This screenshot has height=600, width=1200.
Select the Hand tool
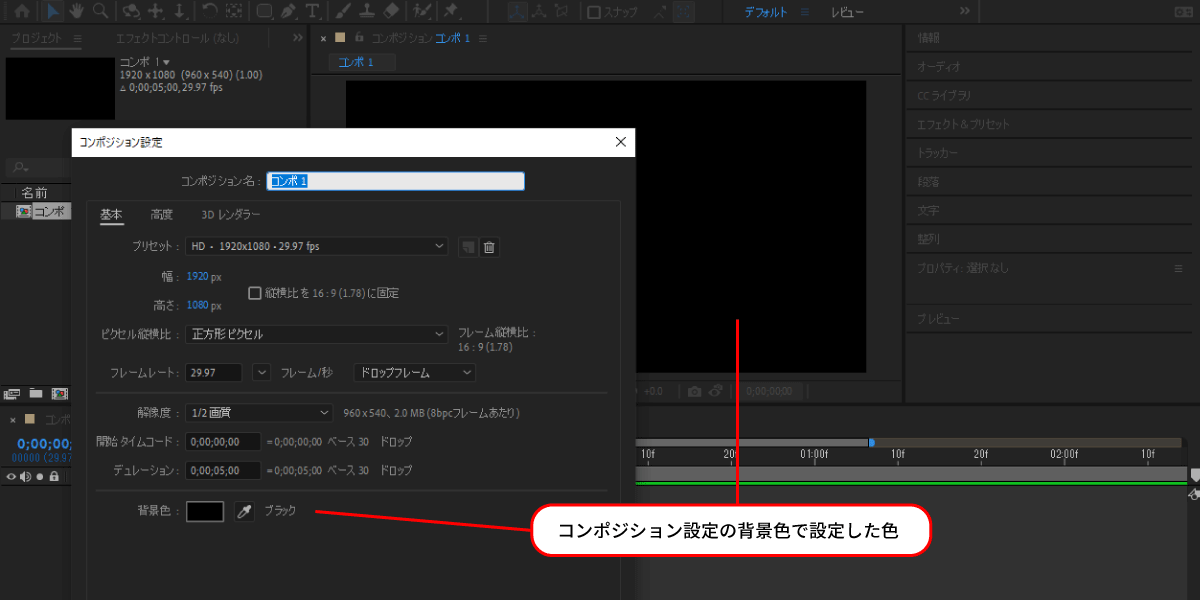[x=76, y=12]
